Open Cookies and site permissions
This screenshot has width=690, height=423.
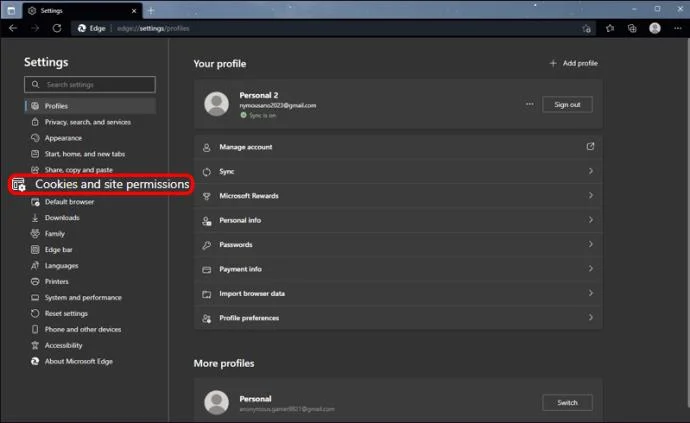click(x=101, y=184)
